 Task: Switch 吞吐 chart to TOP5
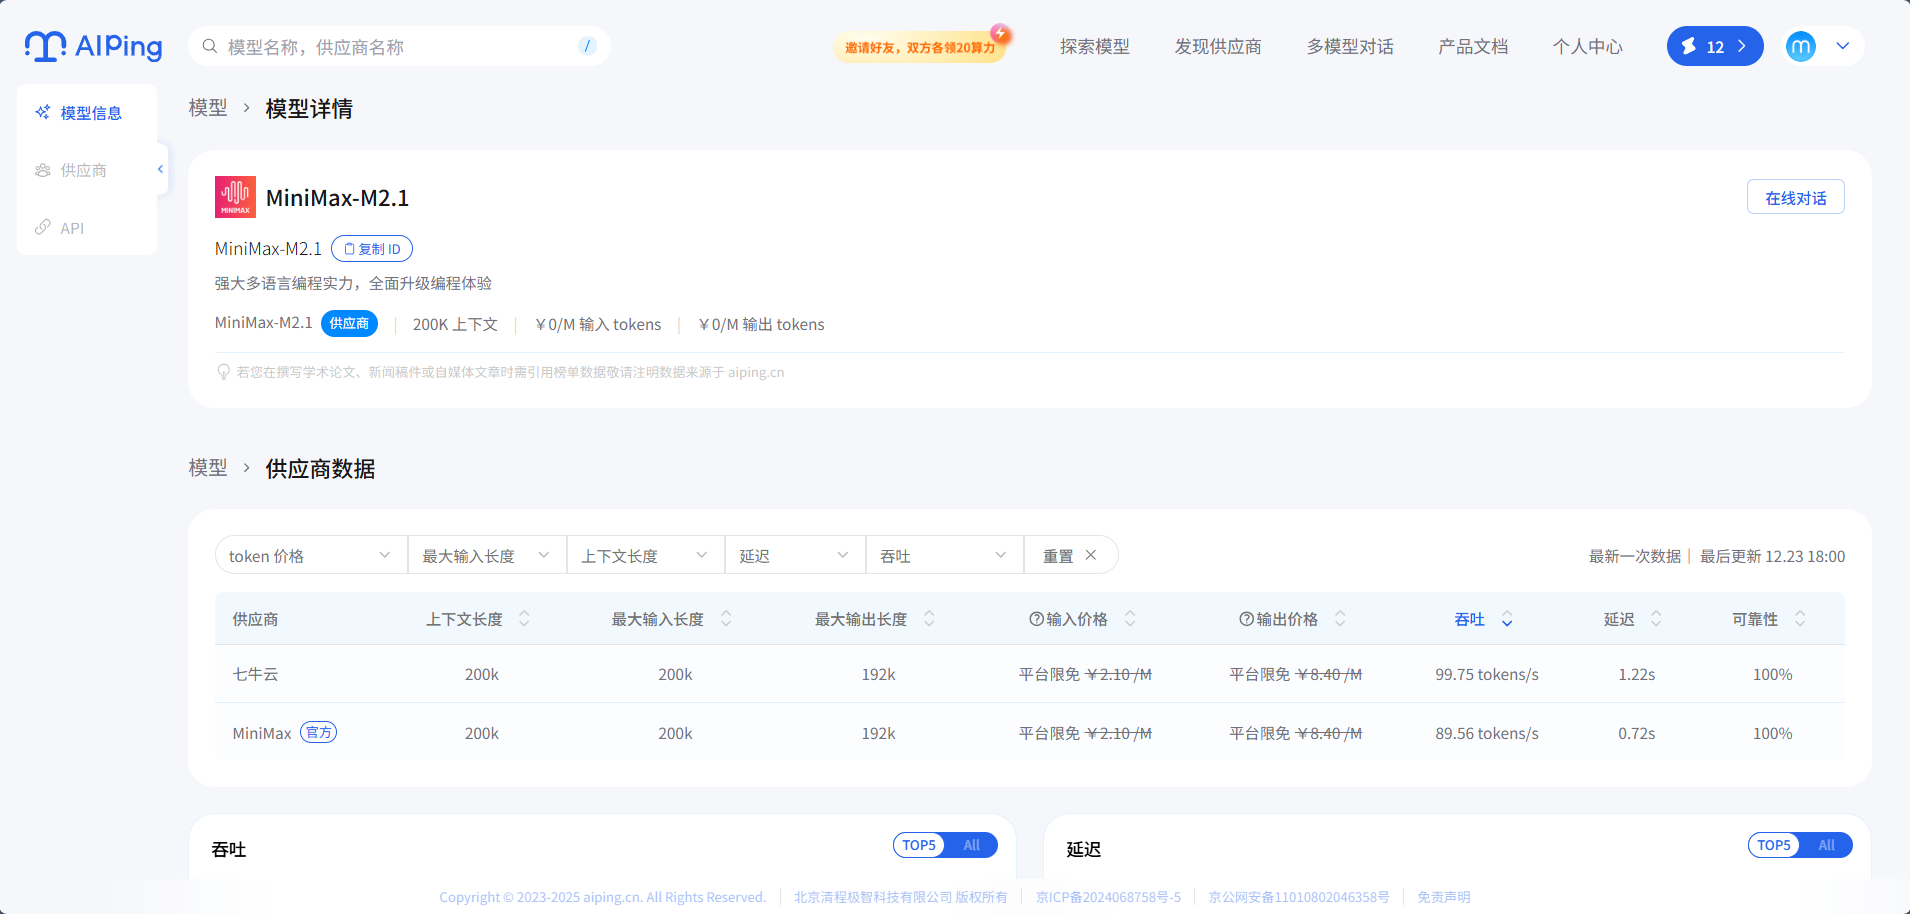coord(919,845)
